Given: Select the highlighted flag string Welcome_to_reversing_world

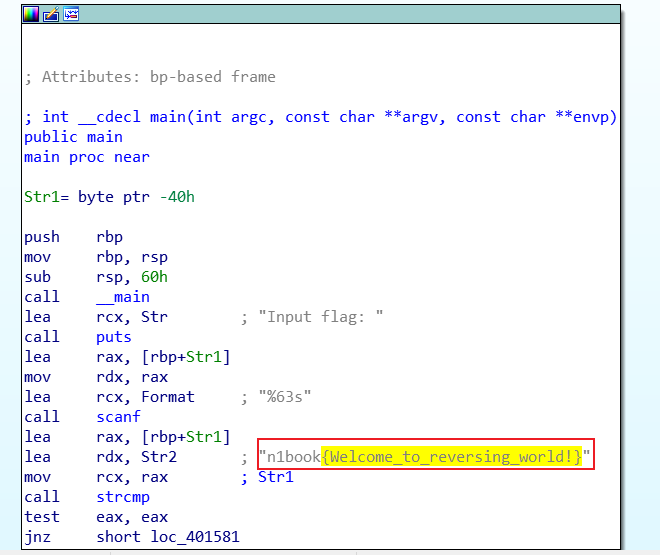Looking at the screenshot, I should (x=452, y=457).
